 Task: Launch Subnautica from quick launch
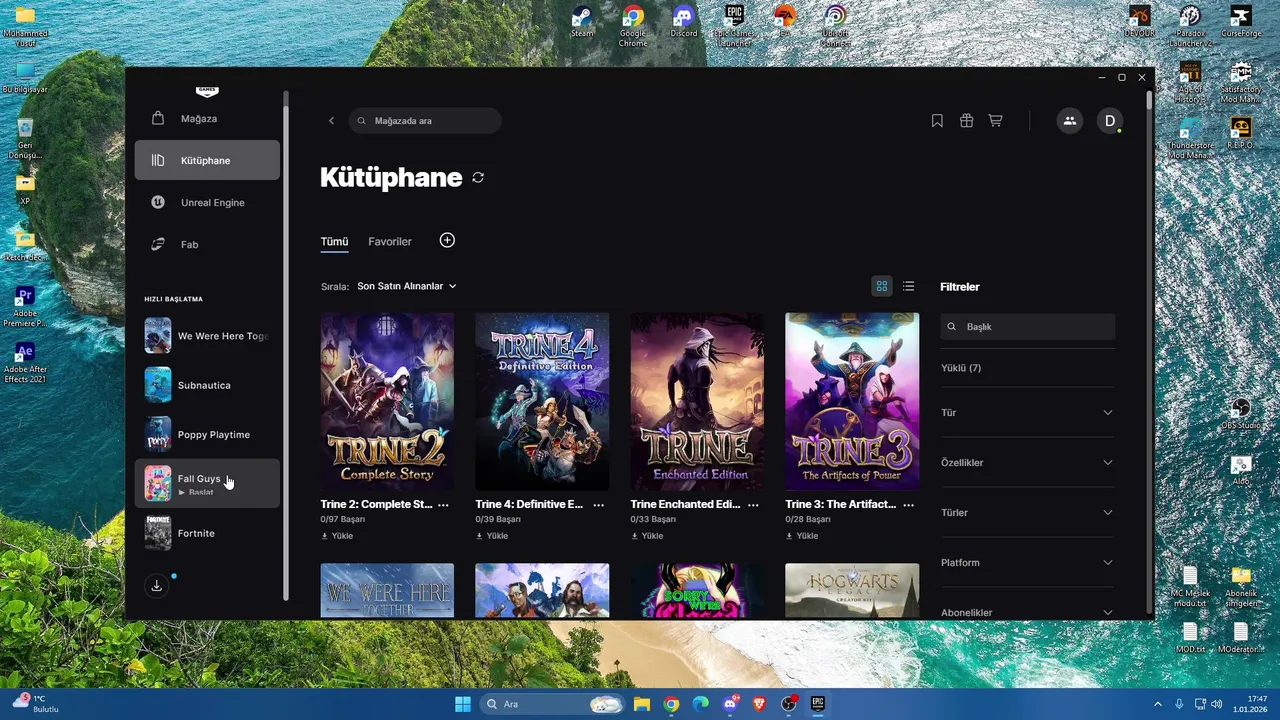click(207, 385)
